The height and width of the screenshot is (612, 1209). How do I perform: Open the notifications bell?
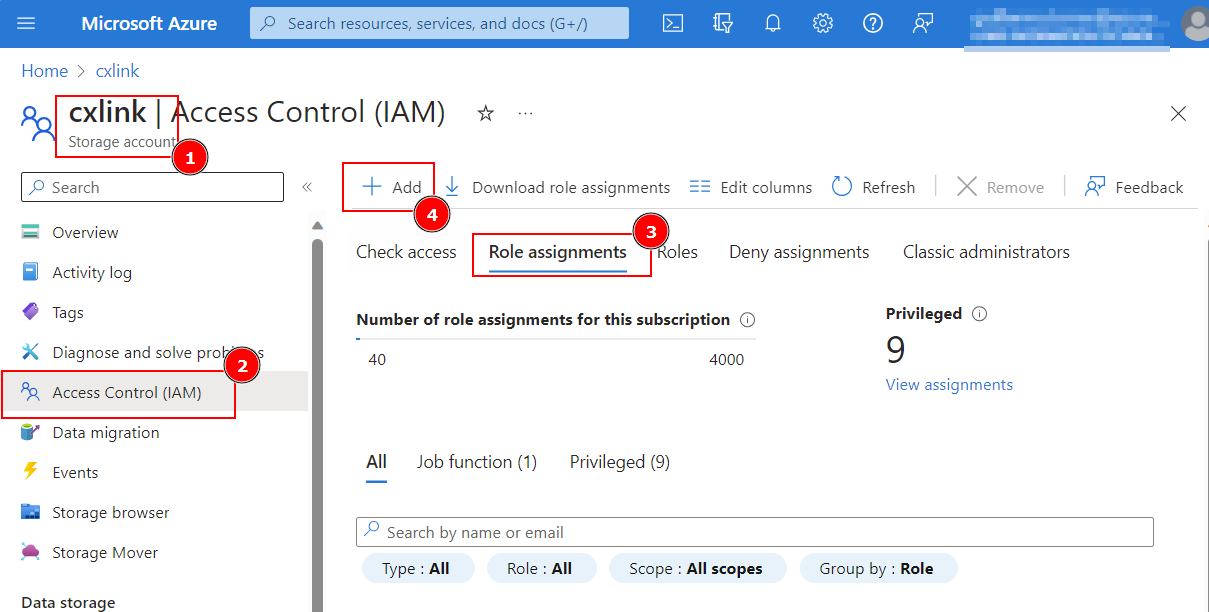click(773, 23)
